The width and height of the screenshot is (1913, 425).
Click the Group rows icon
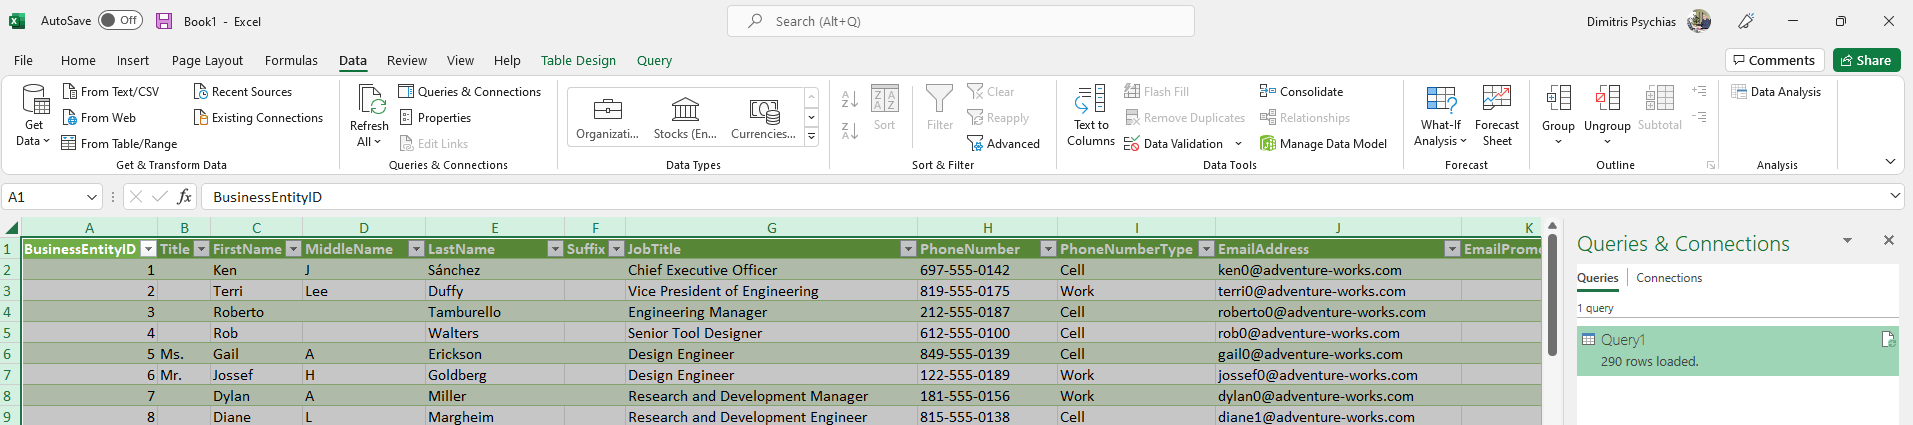point(1558,99)
